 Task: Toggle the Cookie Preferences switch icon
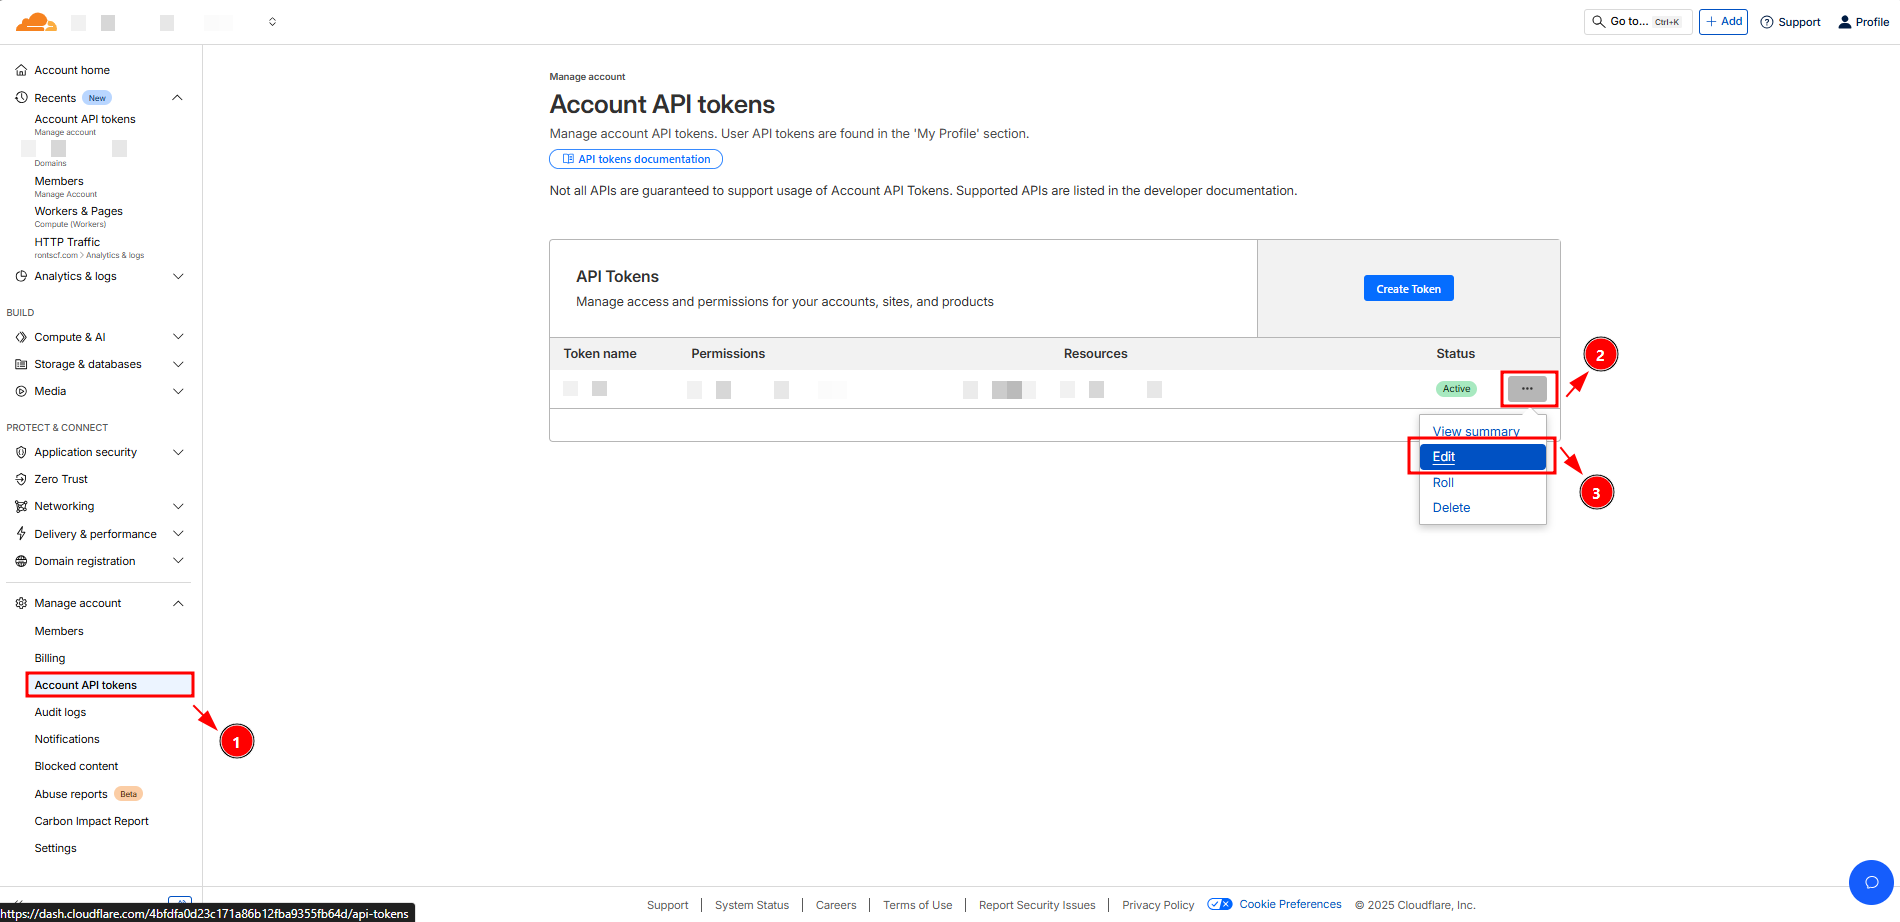(x=1220, y=904)
